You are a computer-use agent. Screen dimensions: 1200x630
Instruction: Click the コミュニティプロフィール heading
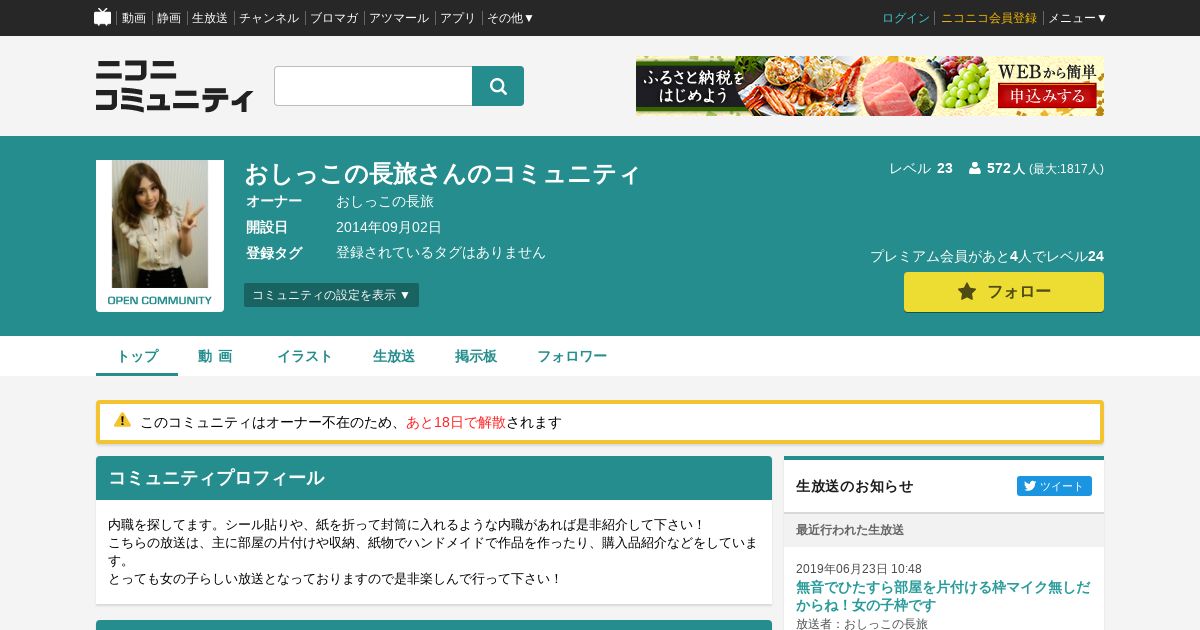click(216, 478)
